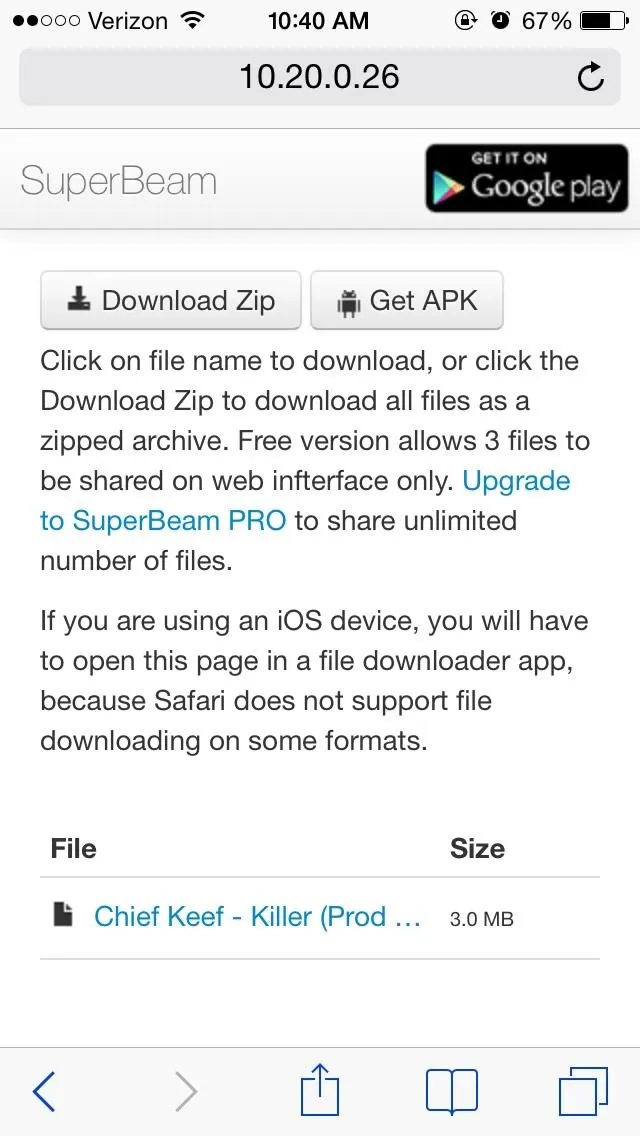Click the Get APK button
This screenshot has height=1136, width=640.
407,300
